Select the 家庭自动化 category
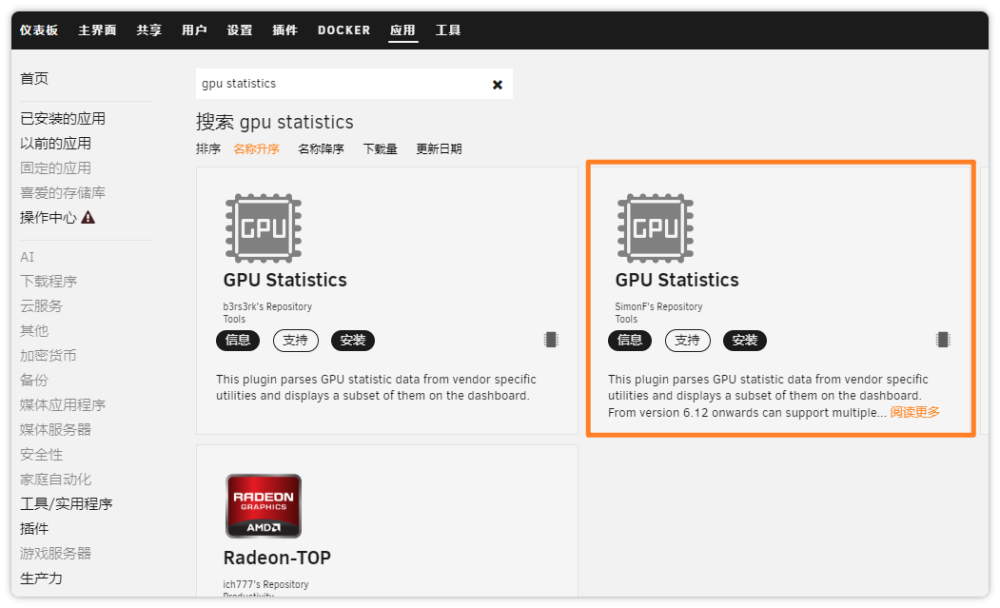The height and width of the screenshot is (608, 1000). [x=55, y=479]
